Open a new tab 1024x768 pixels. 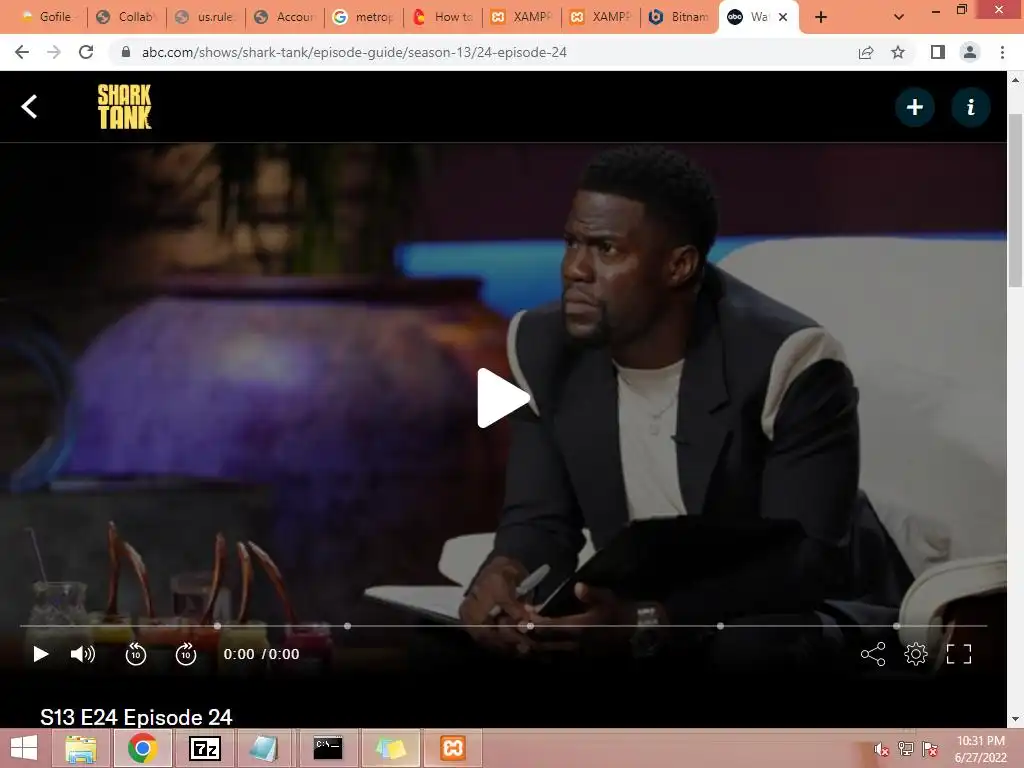click(821, 17)
